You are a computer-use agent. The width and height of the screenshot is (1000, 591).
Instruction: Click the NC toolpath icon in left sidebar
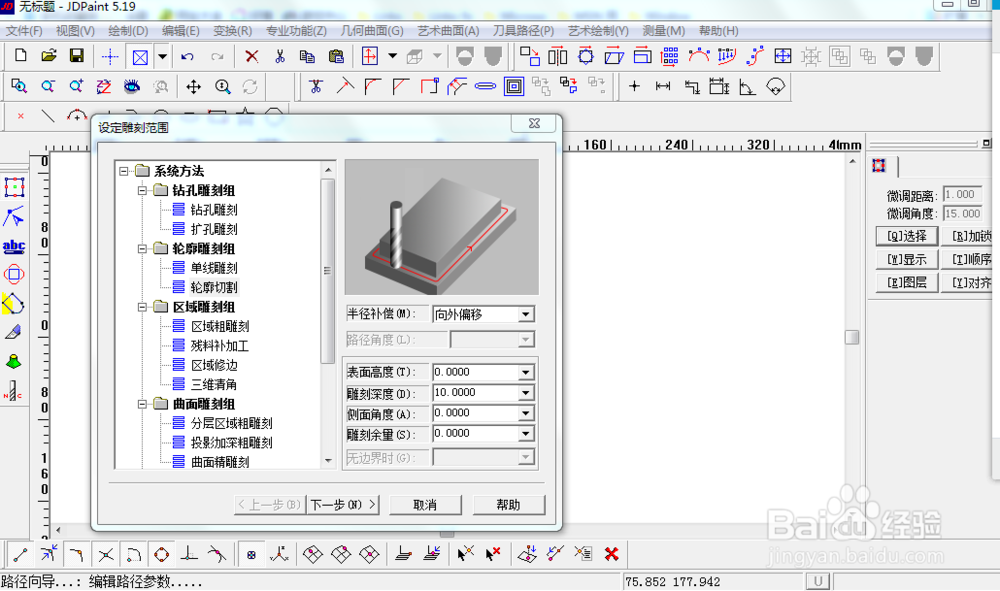click(x=13, y=391)
